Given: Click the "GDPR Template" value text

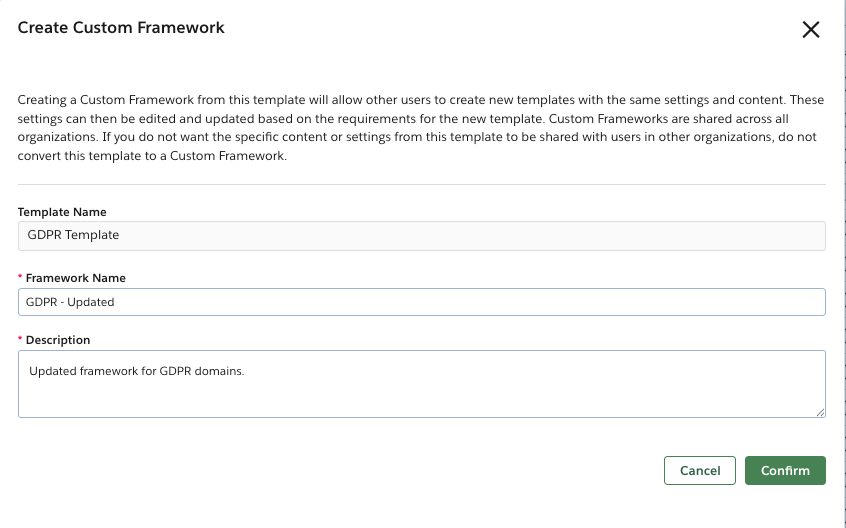Looking at the screenshot, I should pyautogui.click(x=73, y=235).
